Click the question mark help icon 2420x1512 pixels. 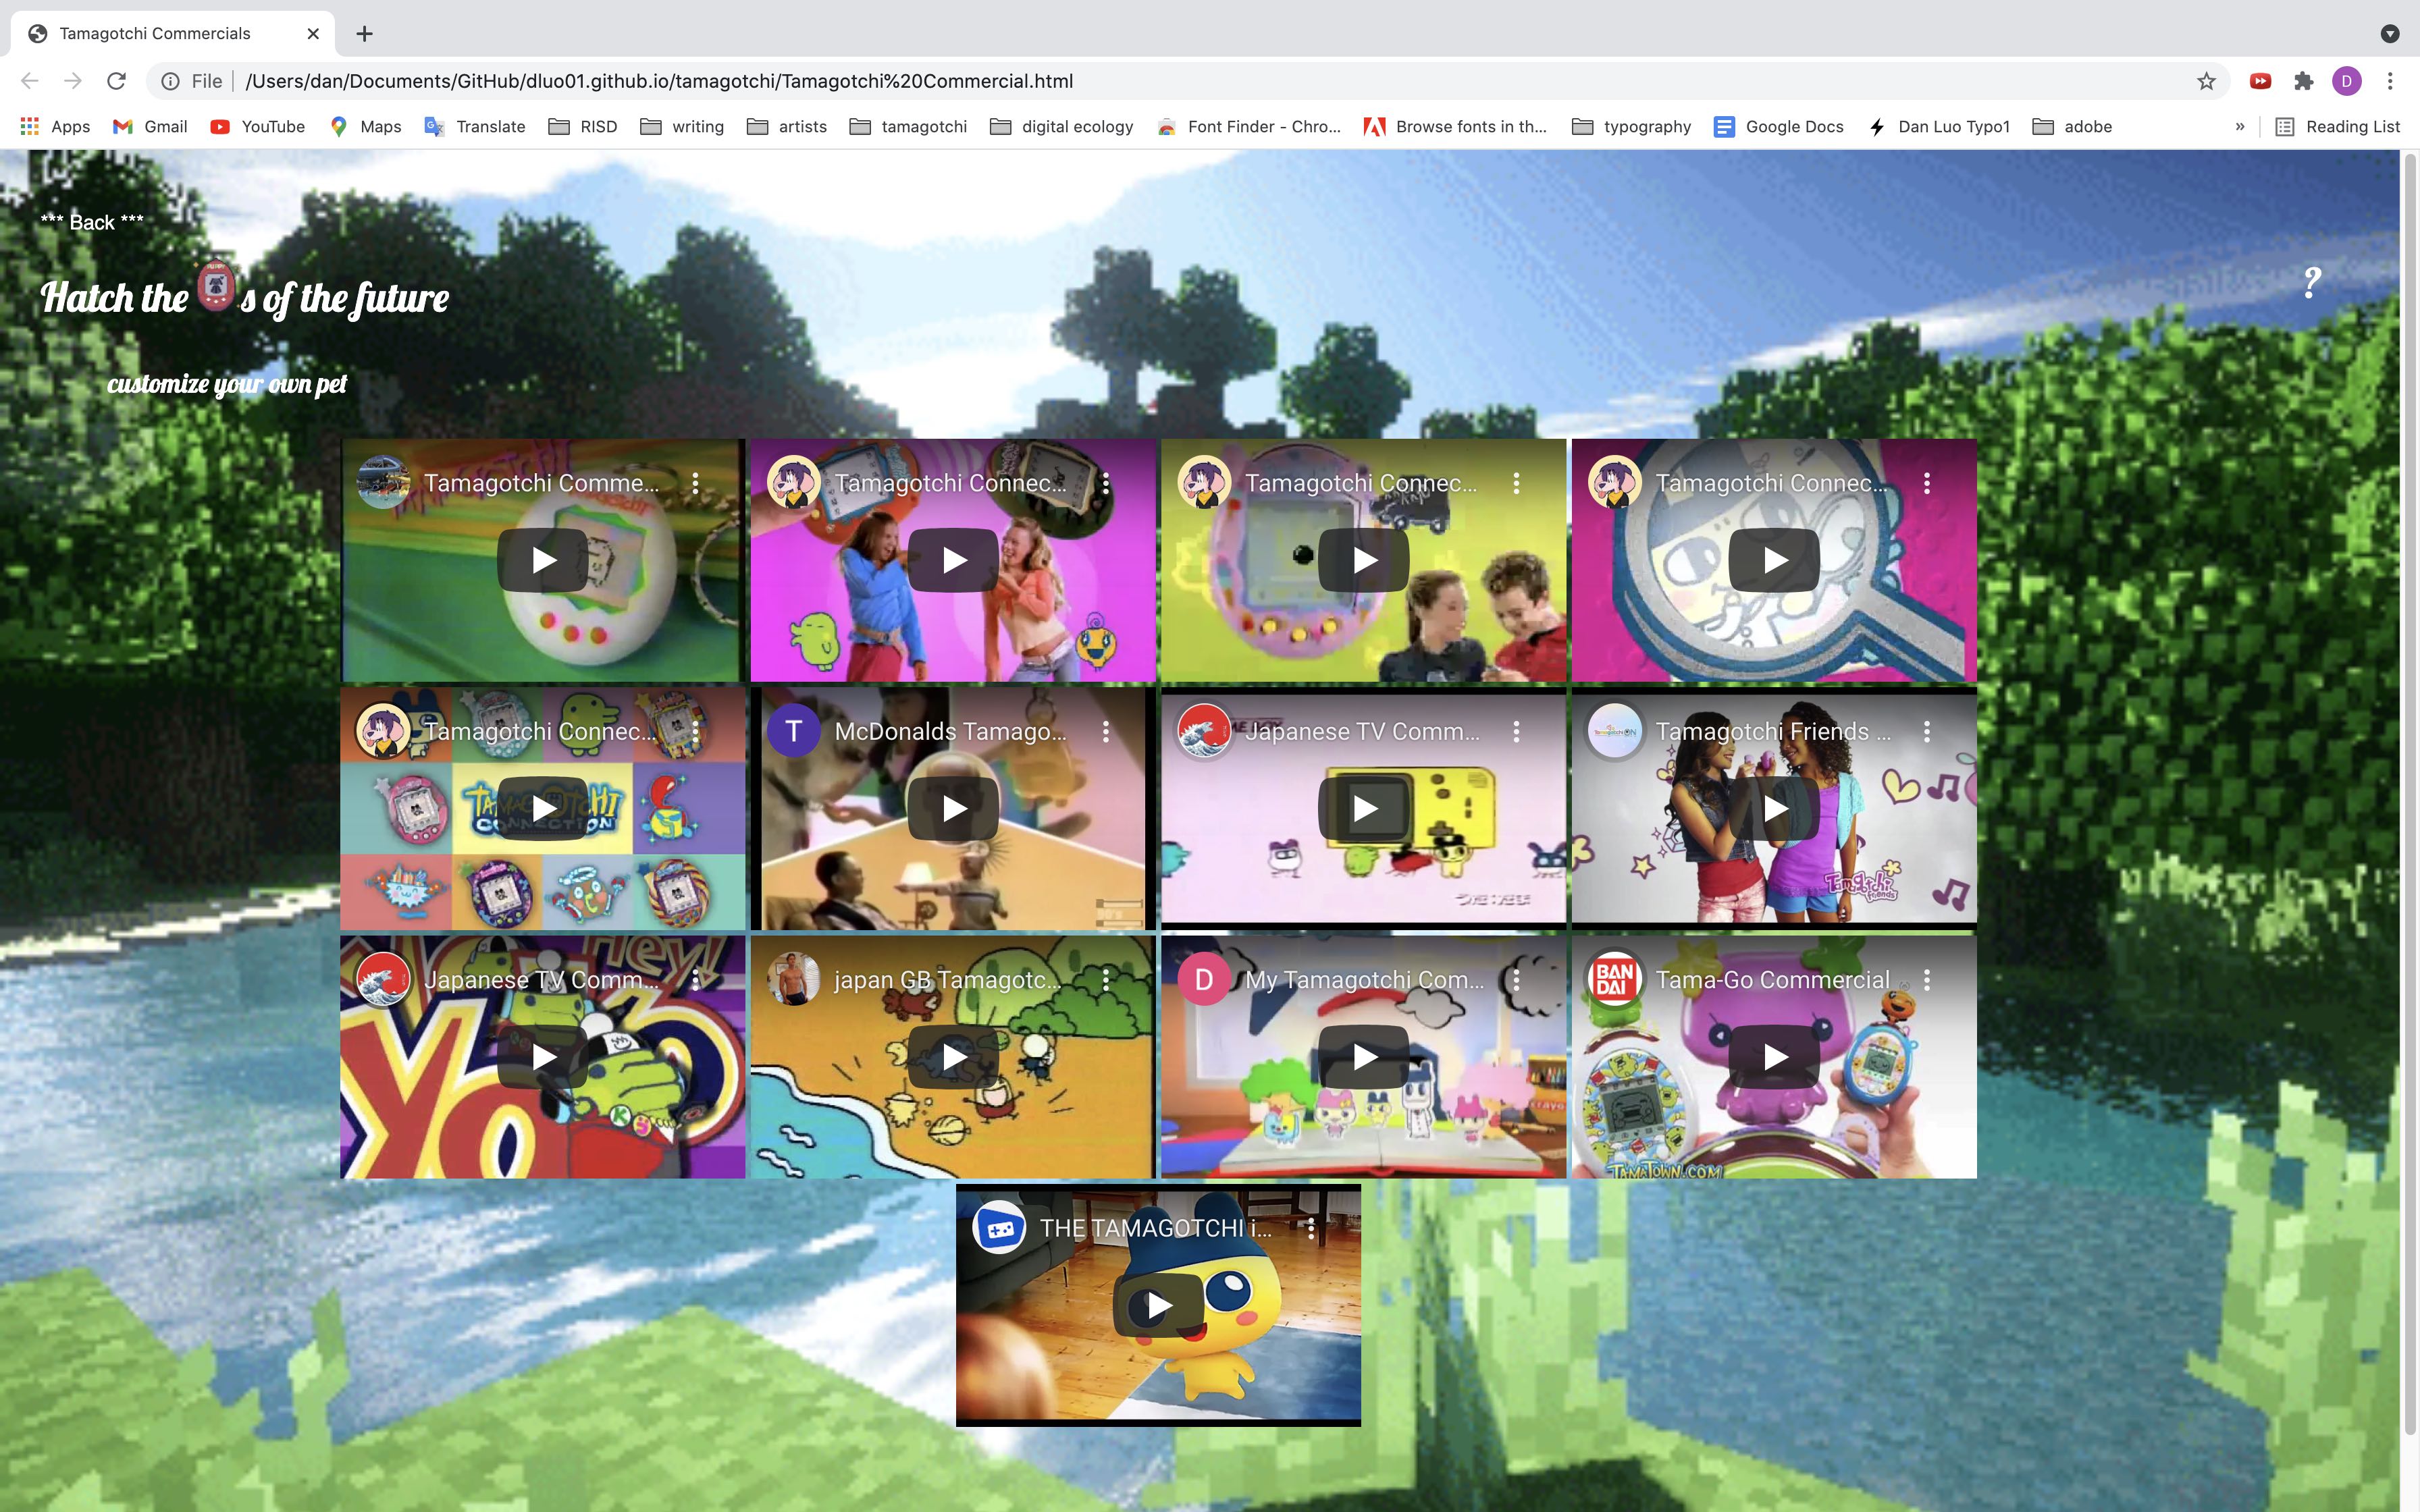[x=2311, y=283]
